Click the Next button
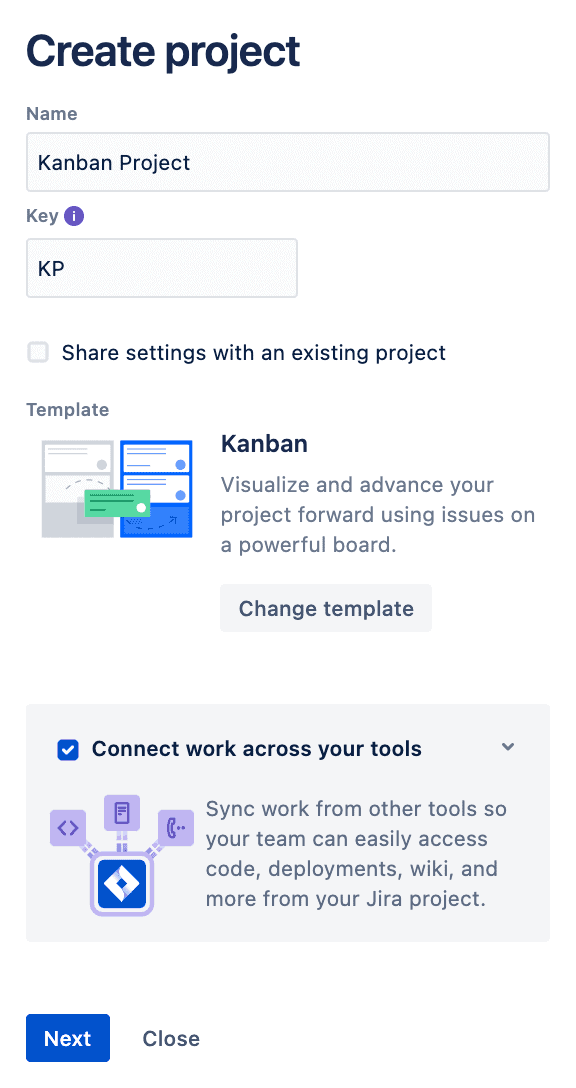The height and width of the screenshot is (1088, 576). pos(68,1038)
